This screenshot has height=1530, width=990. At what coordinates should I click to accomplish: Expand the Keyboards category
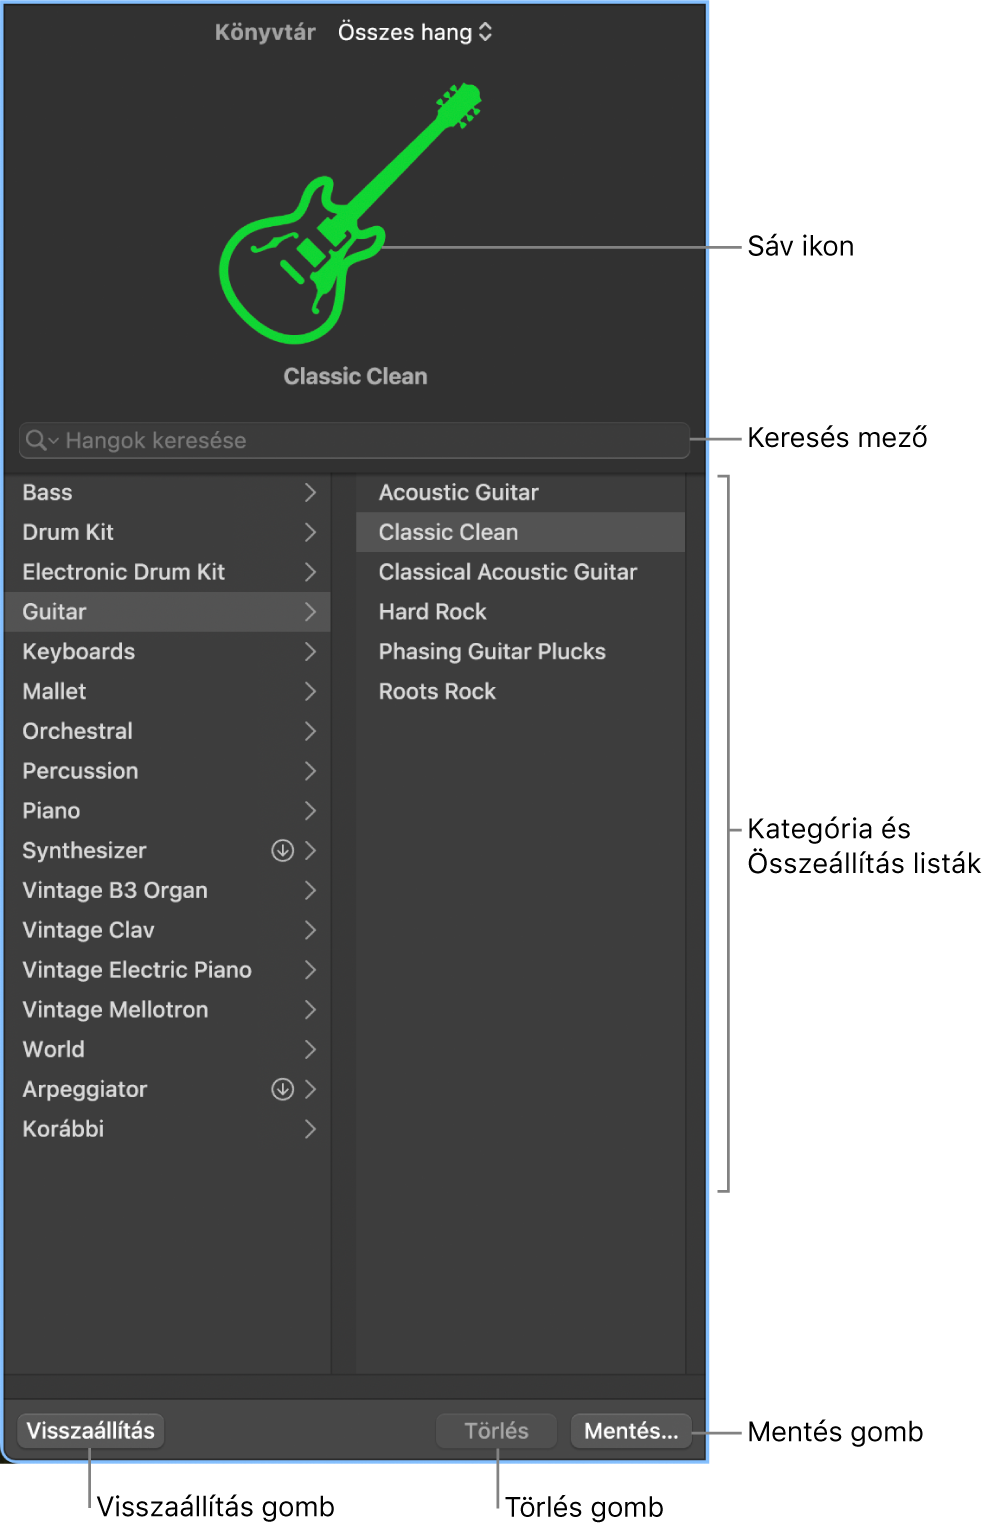click(311, 651)
